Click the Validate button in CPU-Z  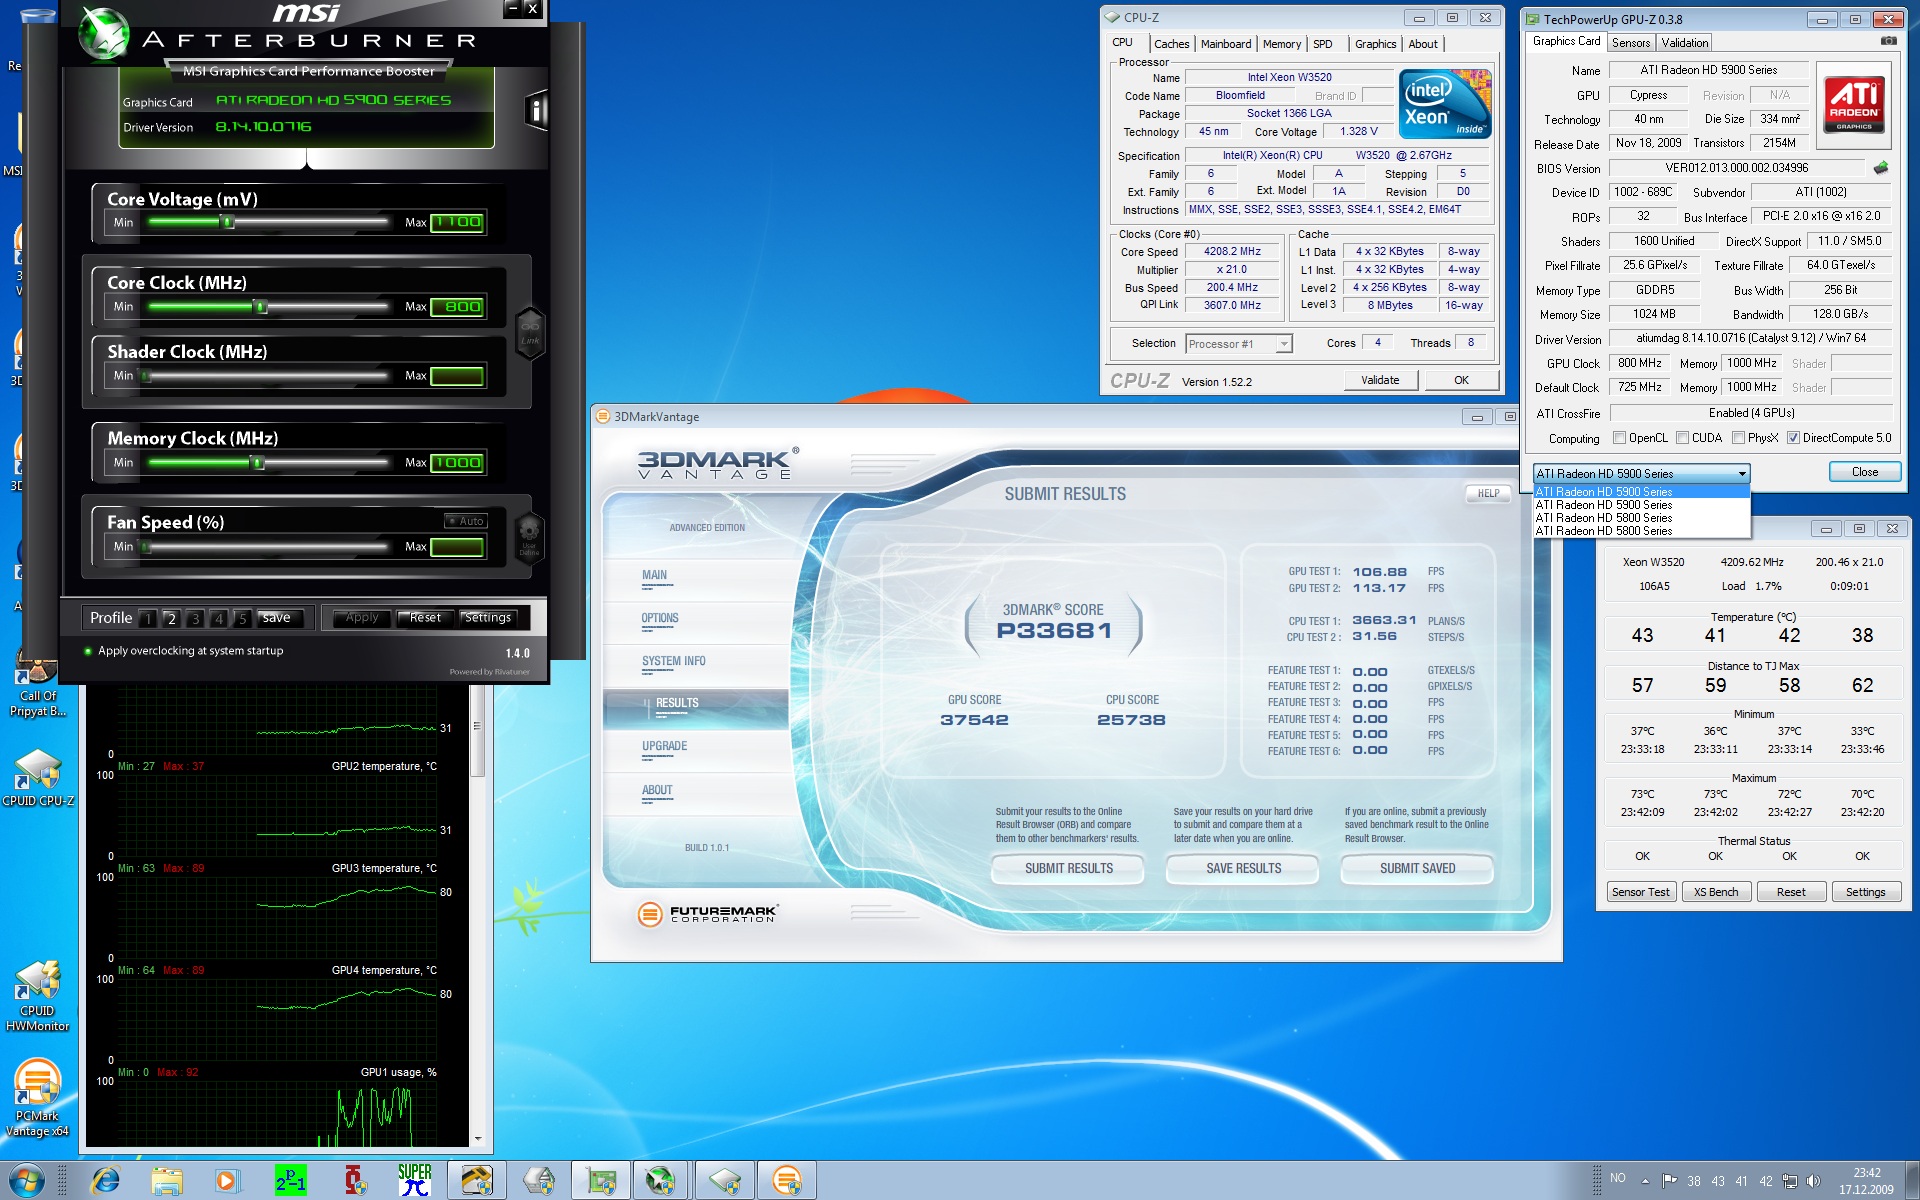click(x=1380, y=380)
